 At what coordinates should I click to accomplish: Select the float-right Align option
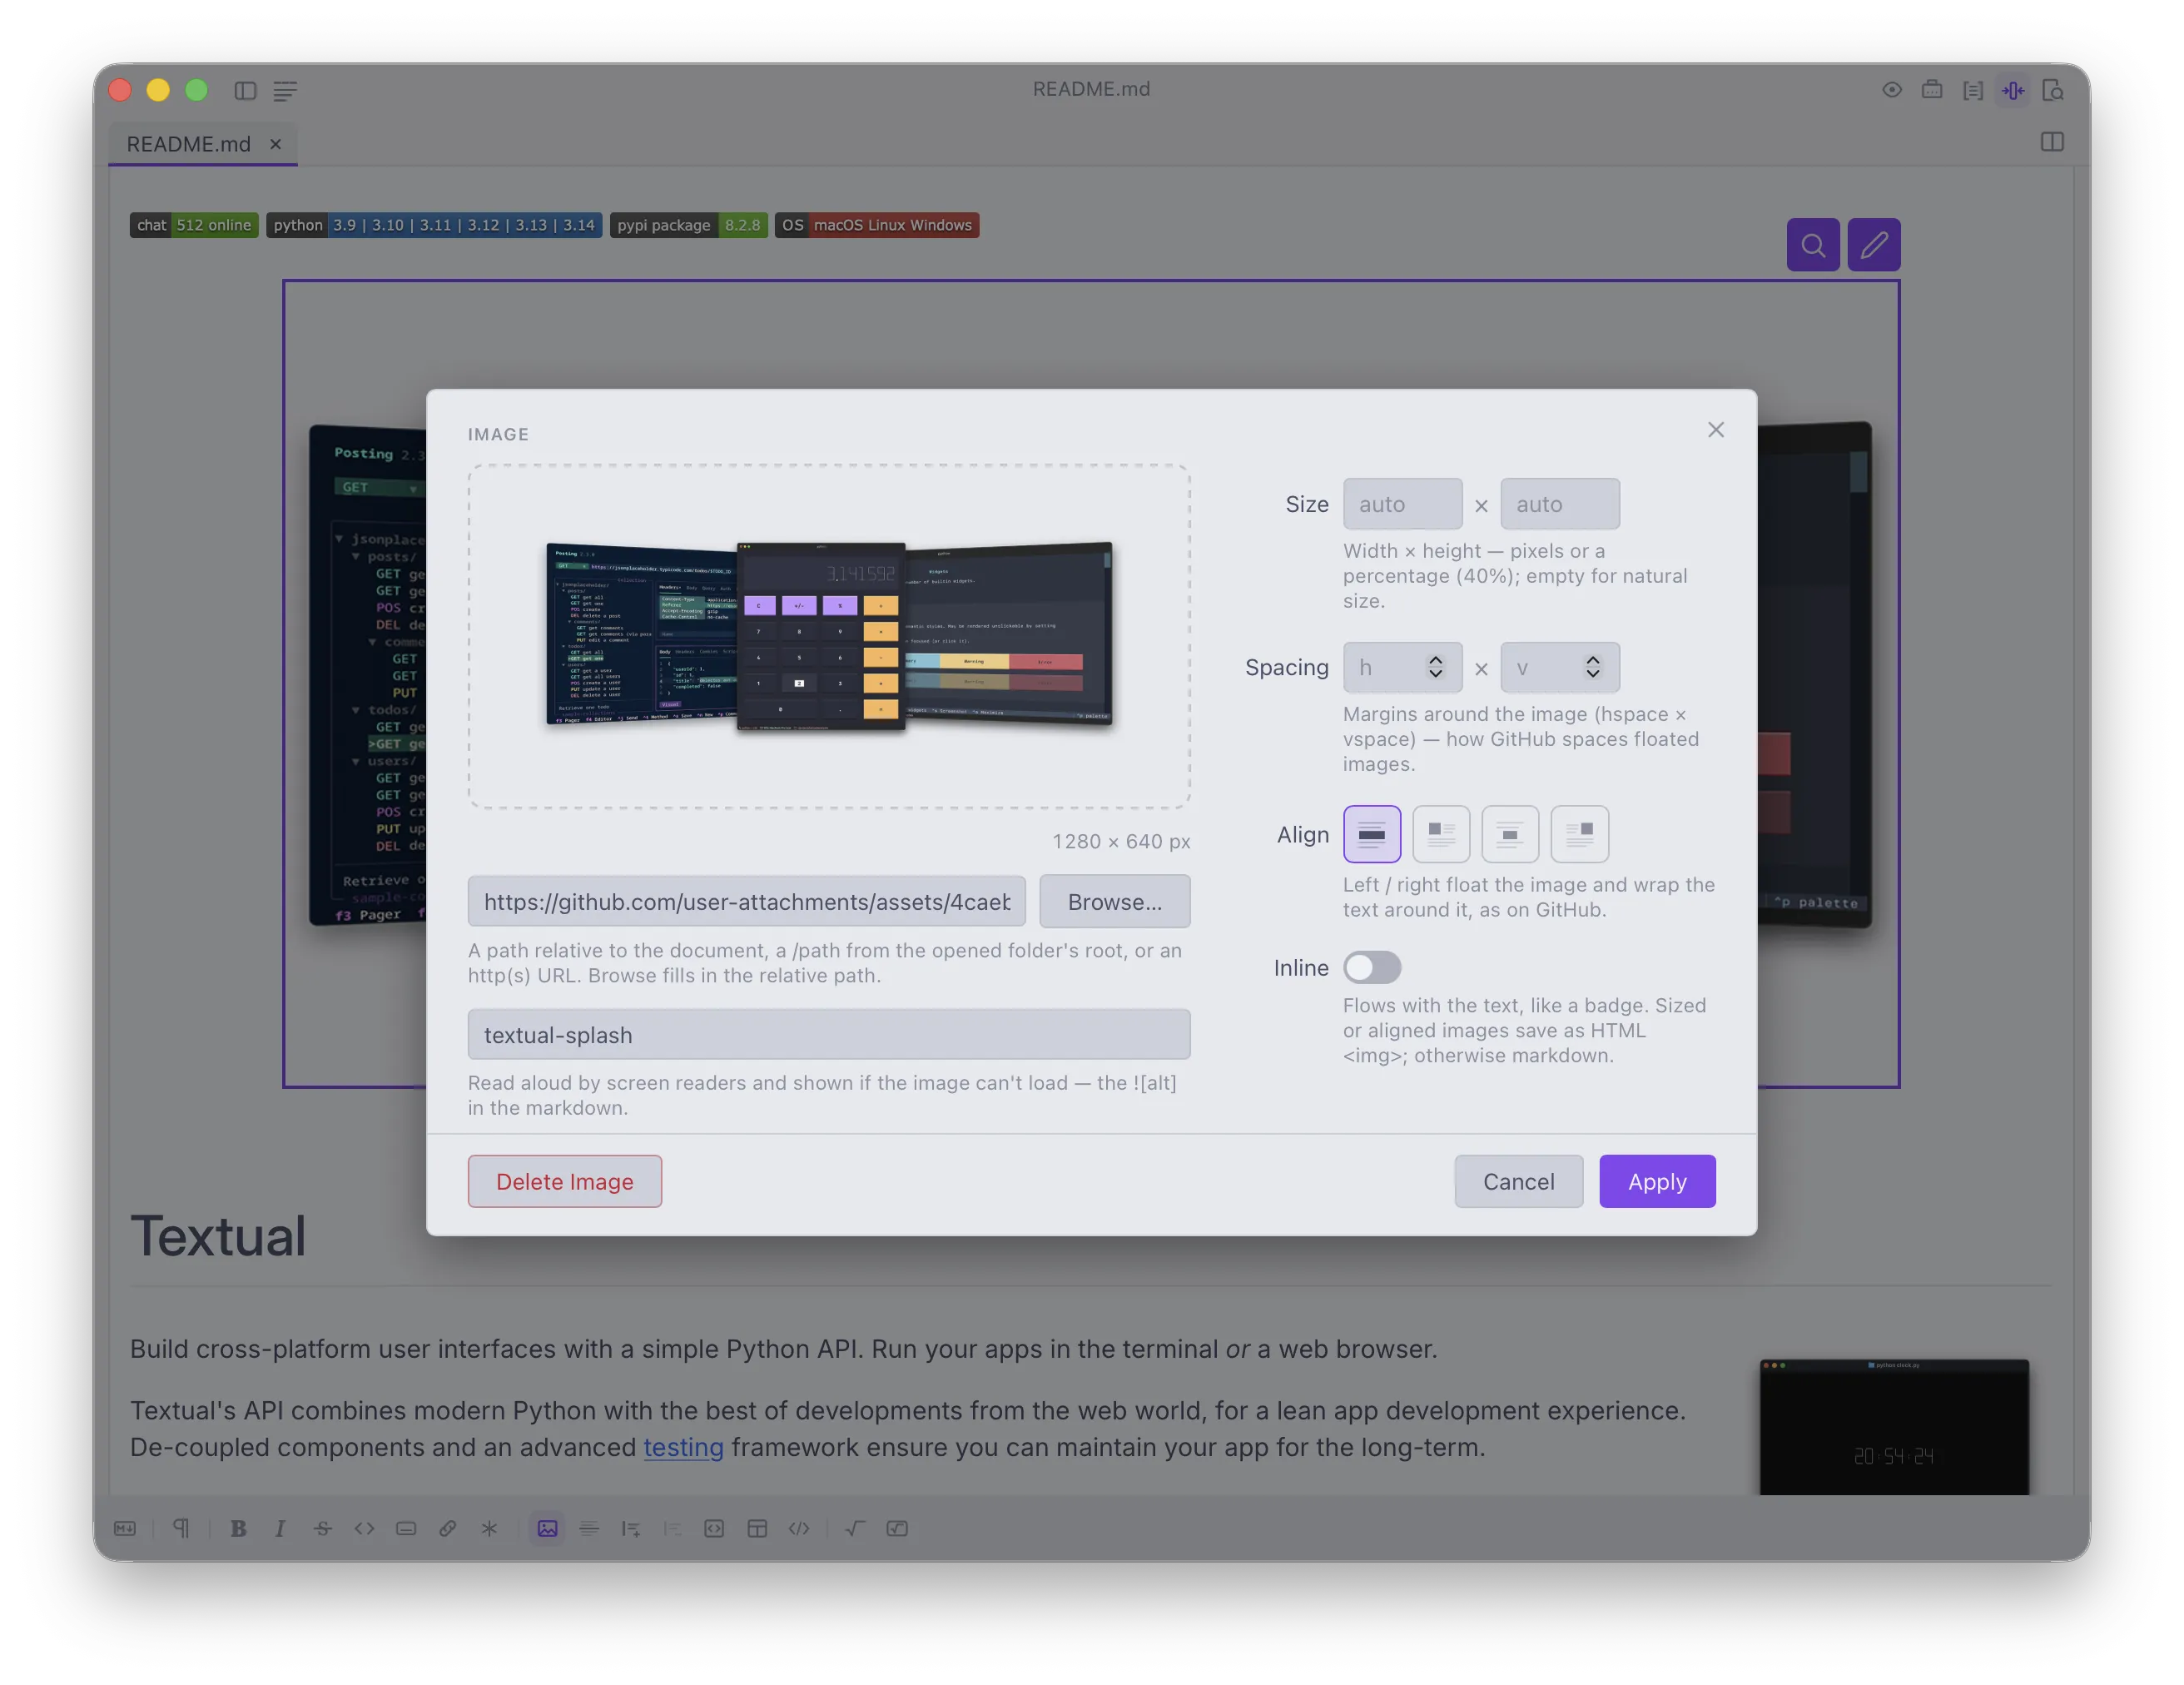tap(1579, 834)
